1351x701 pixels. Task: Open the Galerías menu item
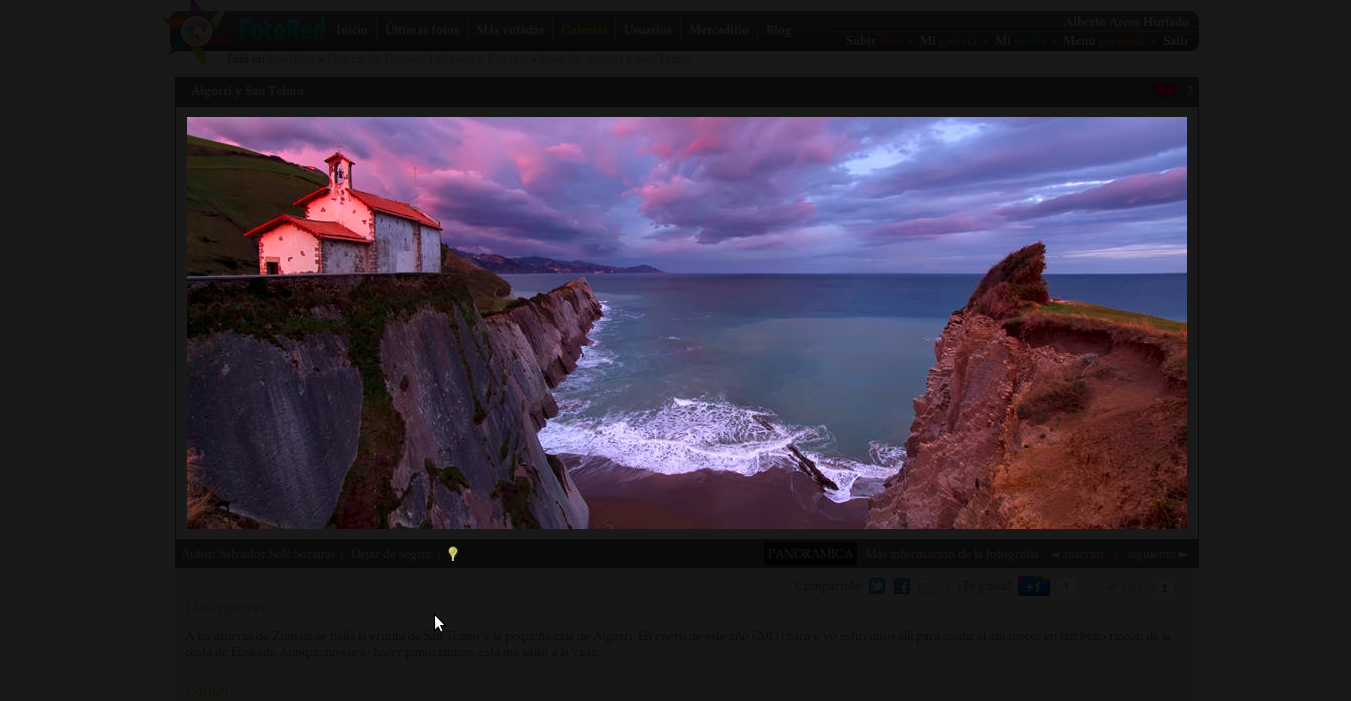[x=584, y=30]
